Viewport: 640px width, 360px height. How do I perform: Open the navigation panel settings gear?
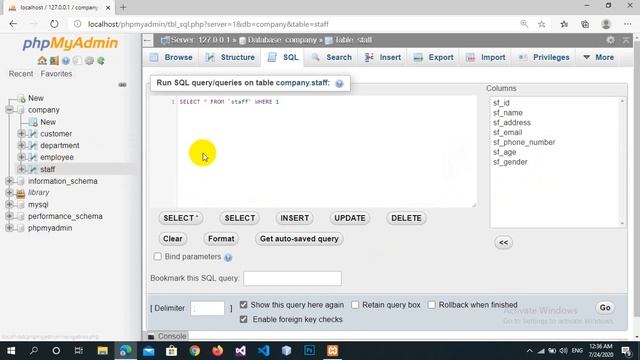click(x=89, y=61)
